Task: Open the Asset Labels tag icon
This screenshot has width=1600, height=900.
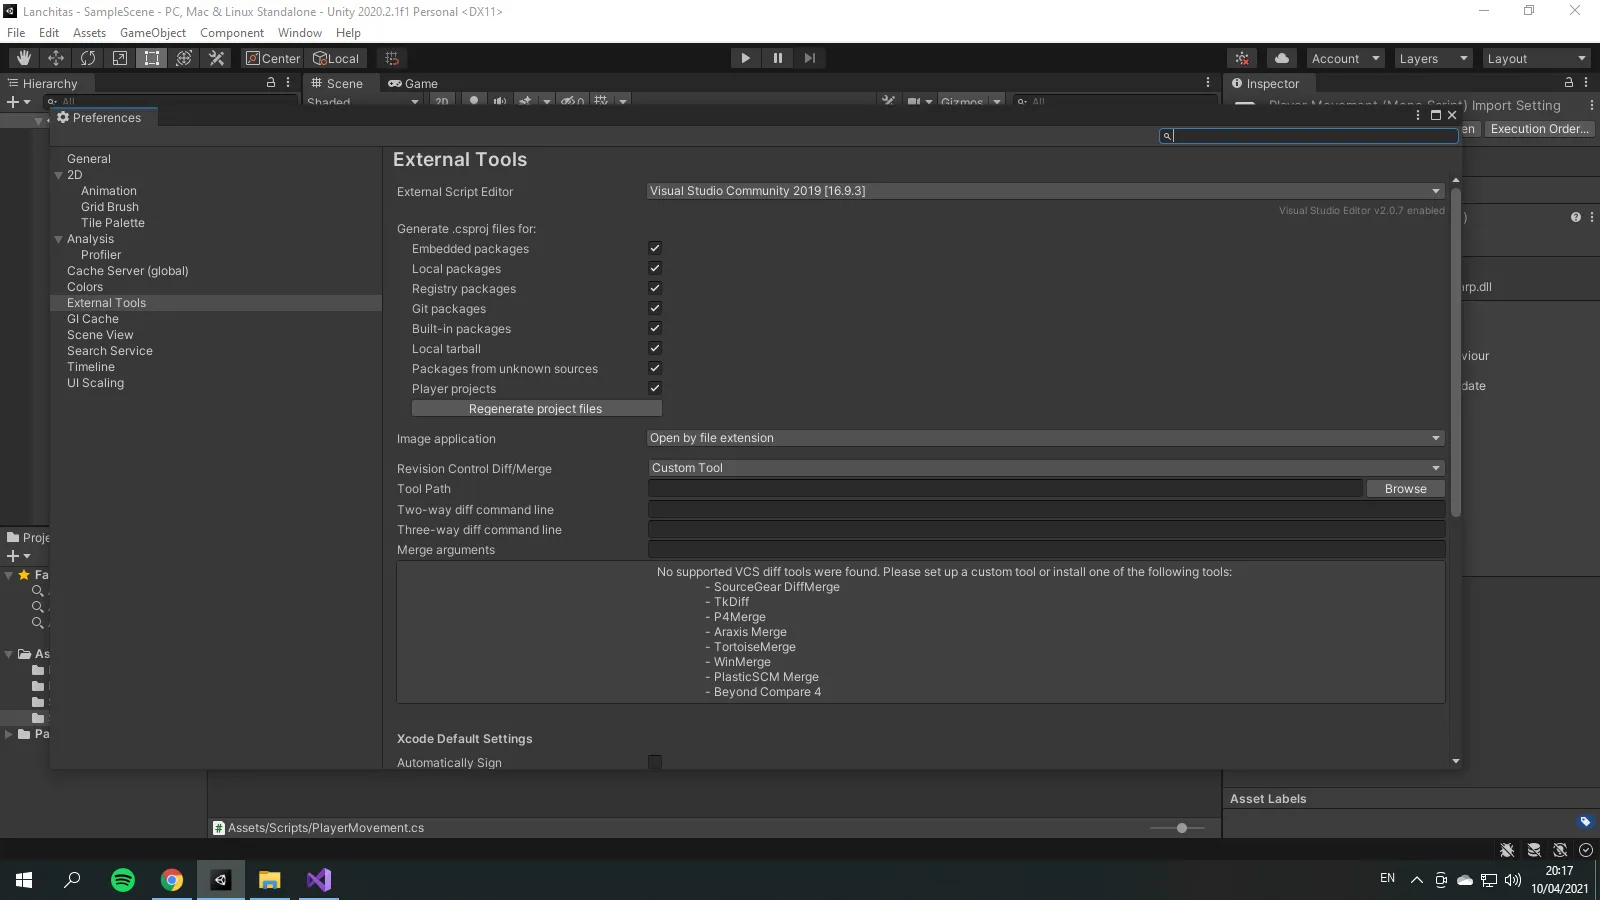Action: (1585, 822)
